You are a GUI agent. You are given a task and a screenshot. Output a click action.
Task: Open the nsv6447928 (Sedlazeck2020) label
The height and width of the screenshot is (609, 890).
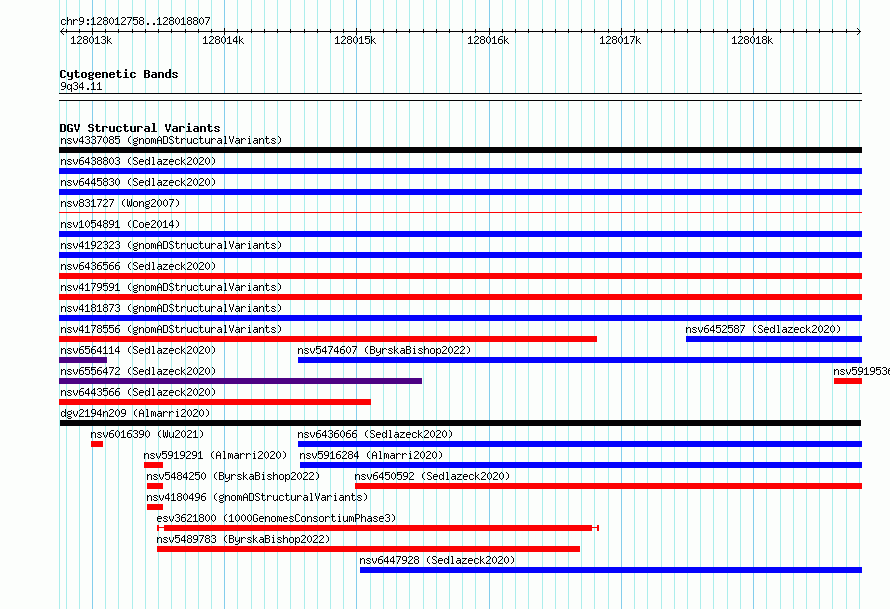pyautogui.click(x=437, y=560)
